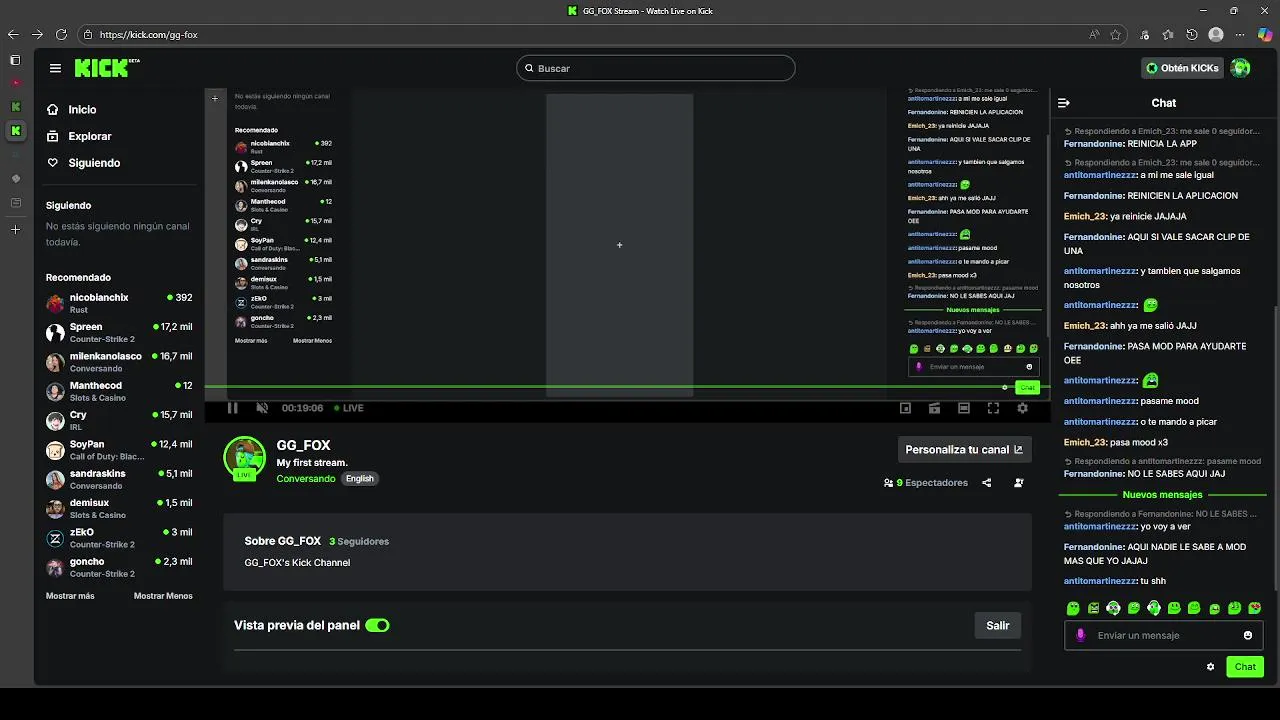Image resolution: width=1280 pixels, height=720 pixels.
Task: Refresh the browser page
Action: [61, 34]
